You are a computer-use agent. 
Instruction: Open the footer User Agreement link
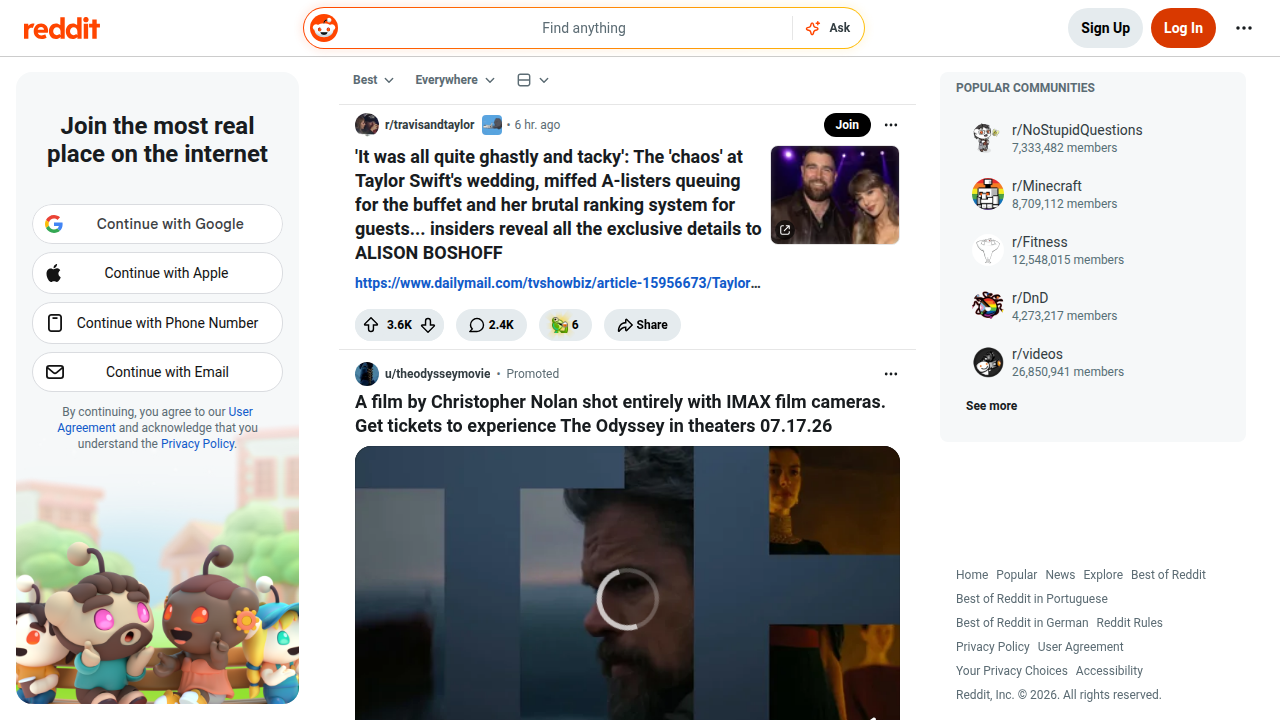(1080, 647)
